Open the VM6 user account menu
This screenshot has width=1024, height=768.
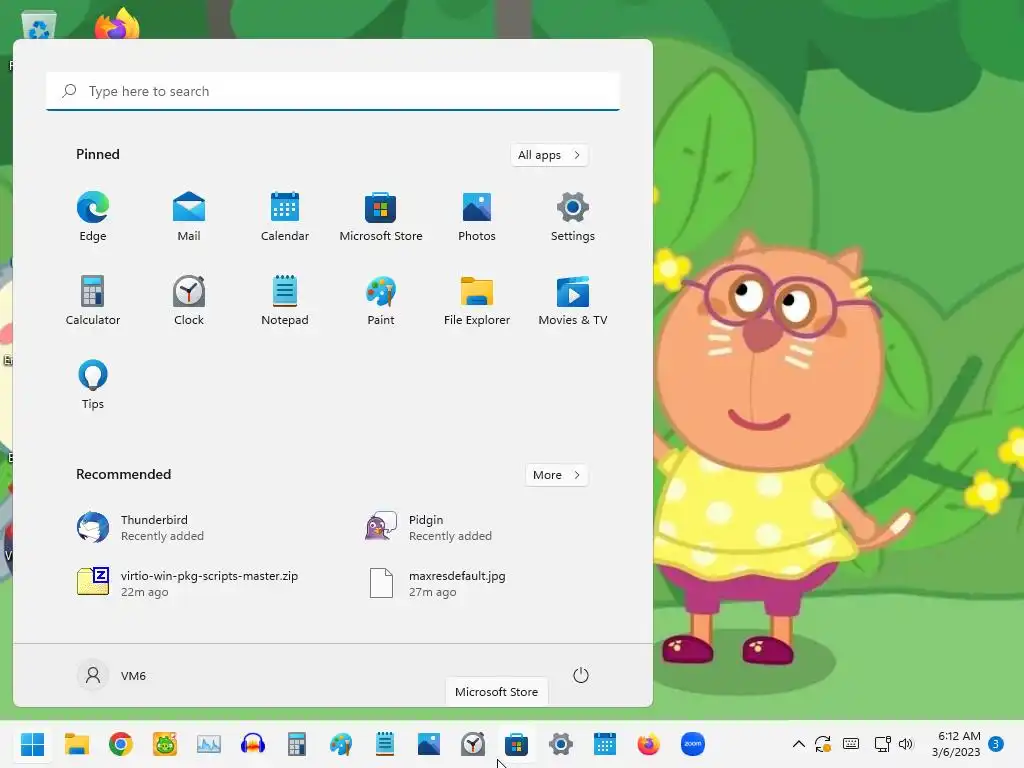[112, 675]
